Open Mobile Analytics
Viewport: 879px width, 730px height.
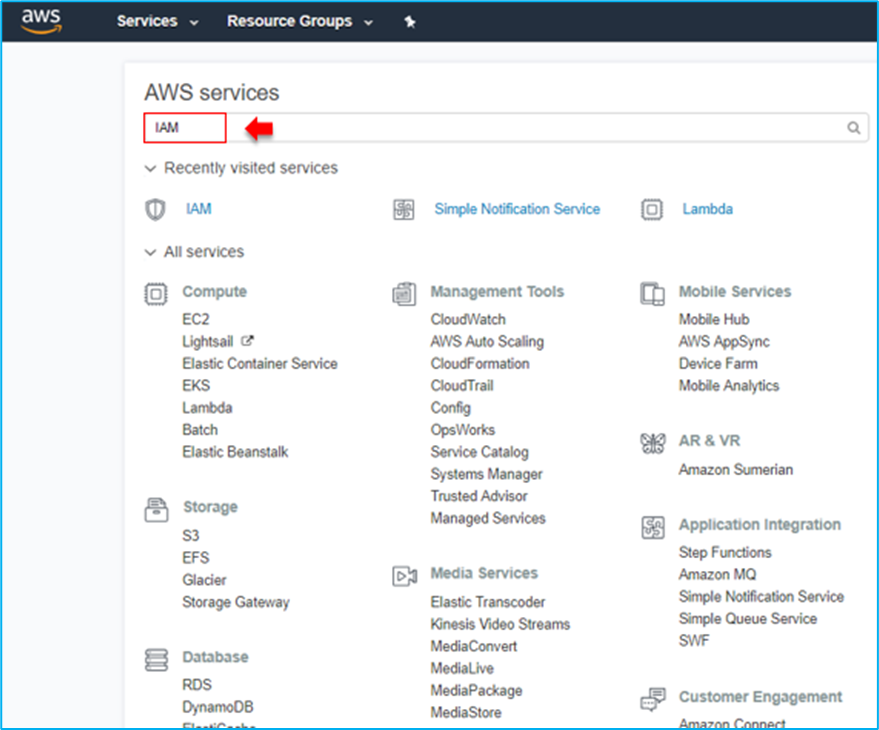click(729, 386)
